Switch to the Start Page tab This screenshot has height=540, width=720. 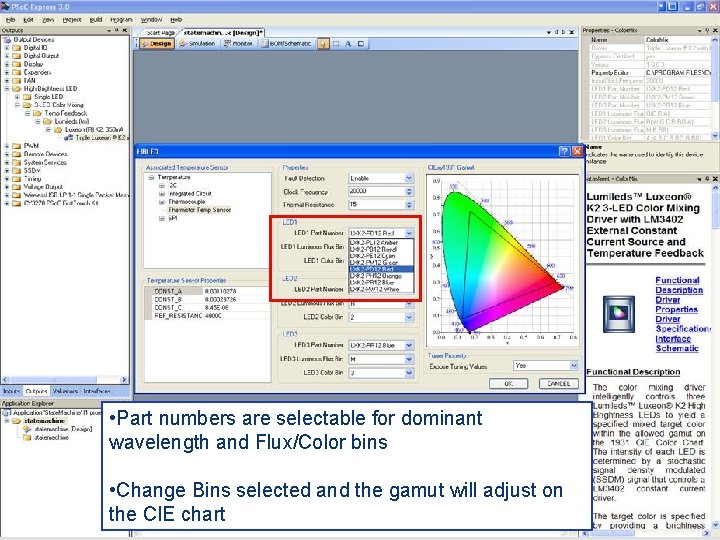159,33
